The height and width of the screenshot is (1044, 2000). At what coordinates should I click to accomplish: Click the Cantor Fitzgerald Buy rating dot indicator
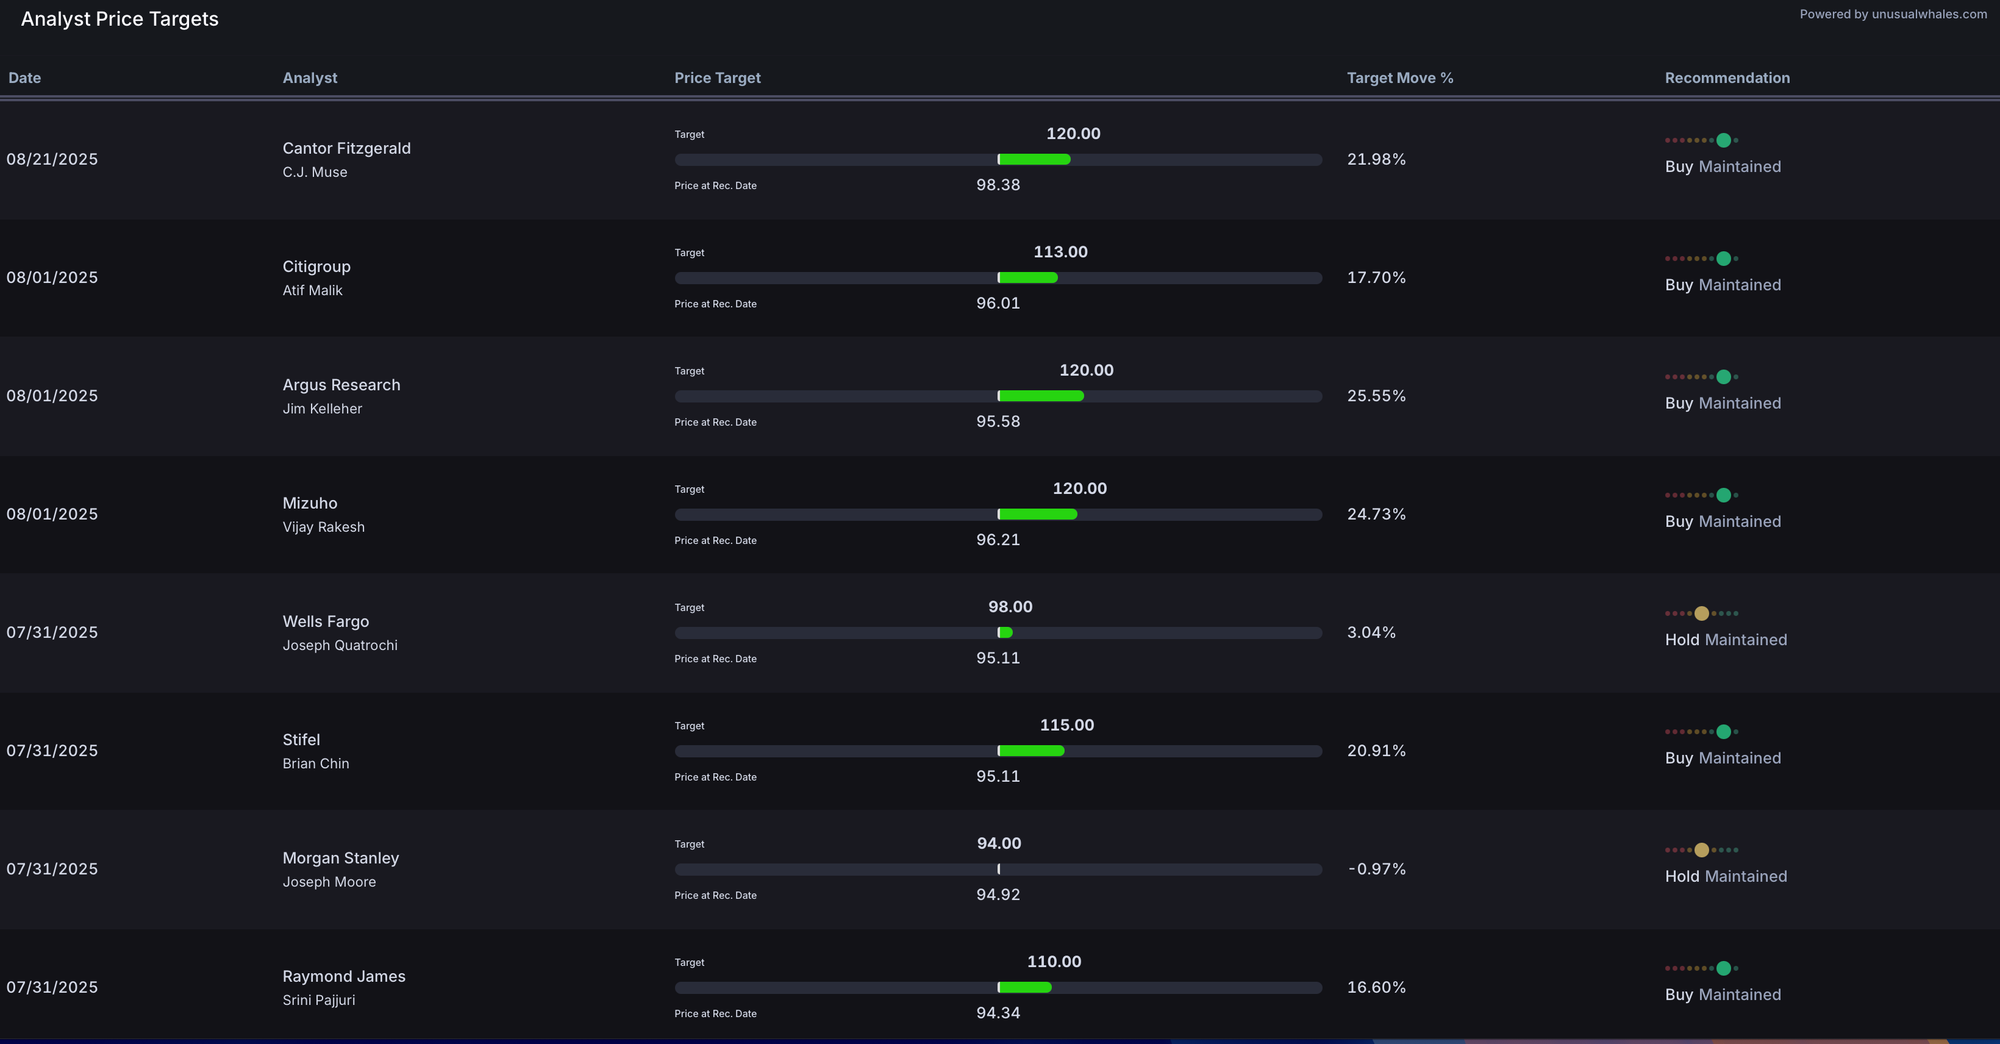click(x=1702, y=140)
